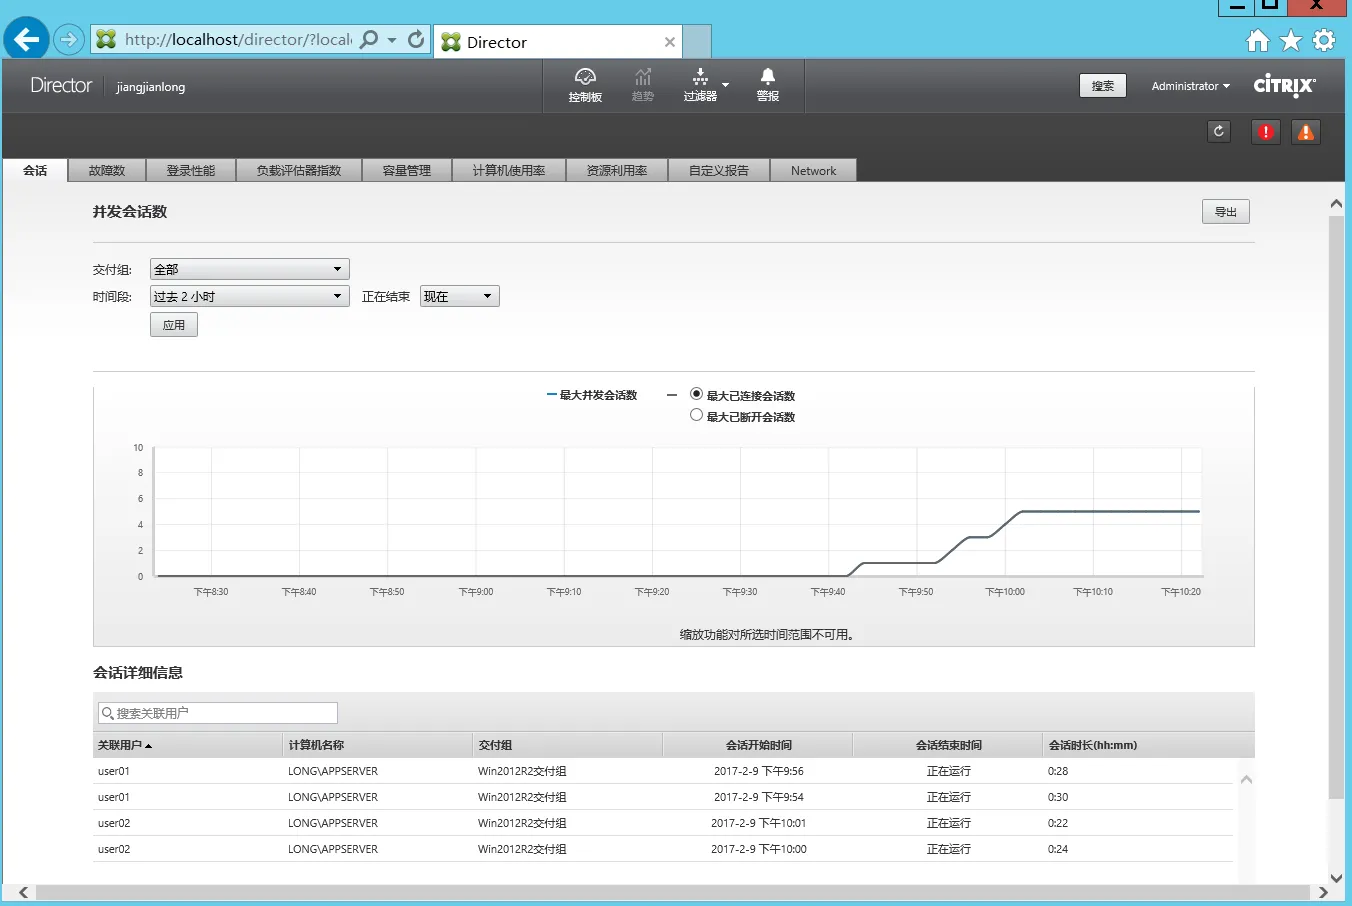Screen dimensions: 1352x906
Task: Click the Director logo text
Action: tap(61, 86)
